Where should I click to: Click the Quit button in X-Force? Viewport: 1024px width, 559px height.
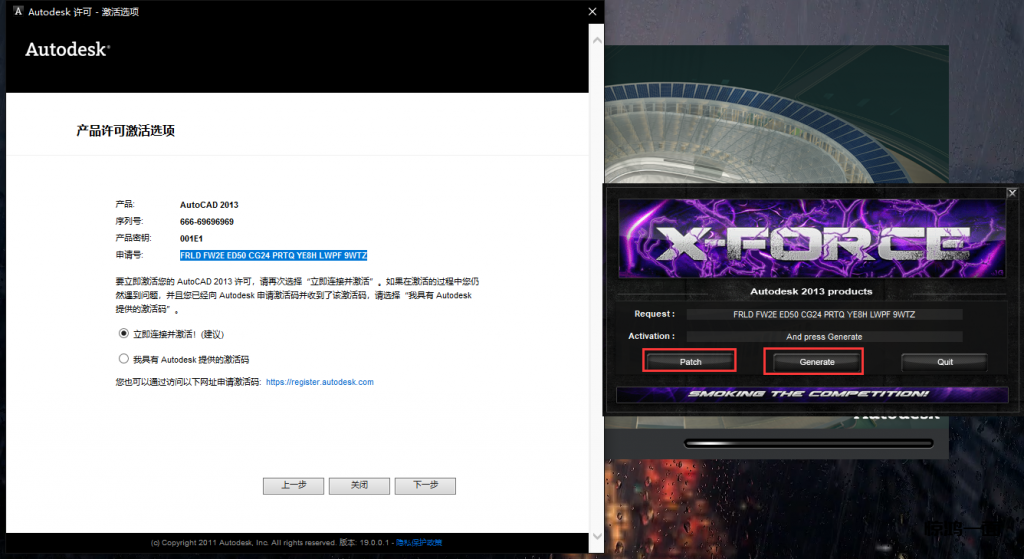pyautogui.click(x=944, y=362)
